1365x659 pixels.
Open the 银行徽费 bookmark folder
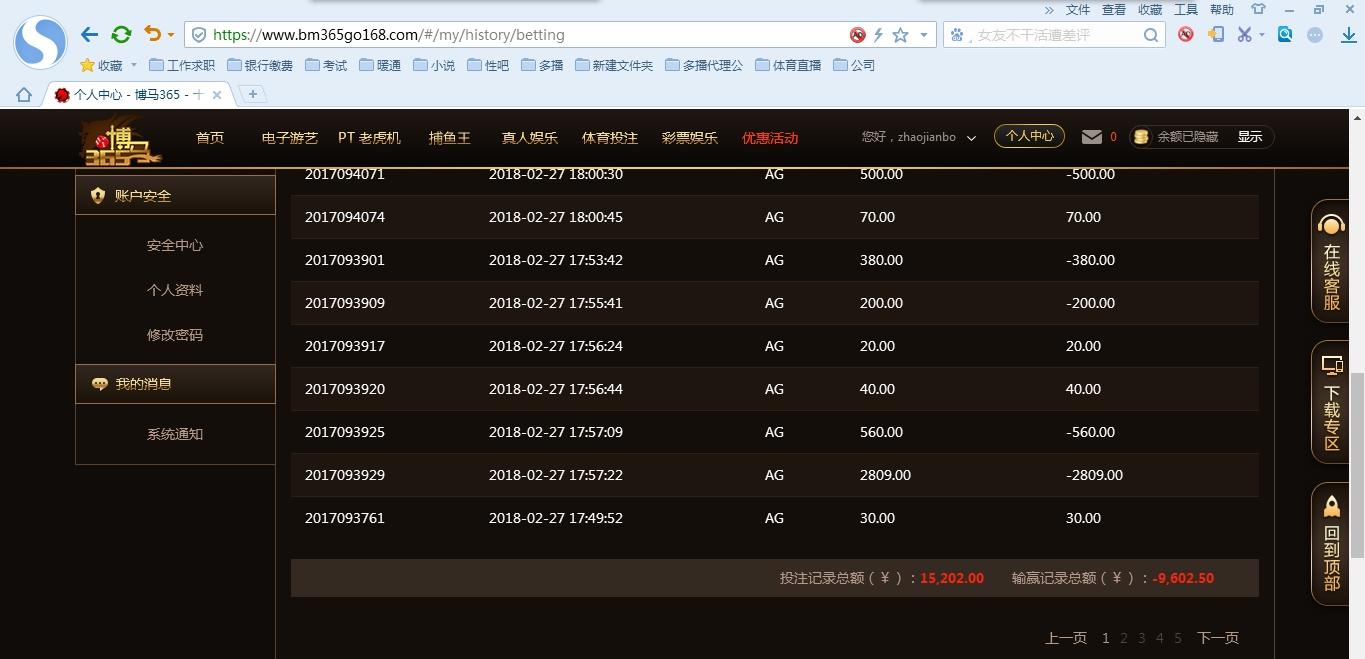click(260, 65)
